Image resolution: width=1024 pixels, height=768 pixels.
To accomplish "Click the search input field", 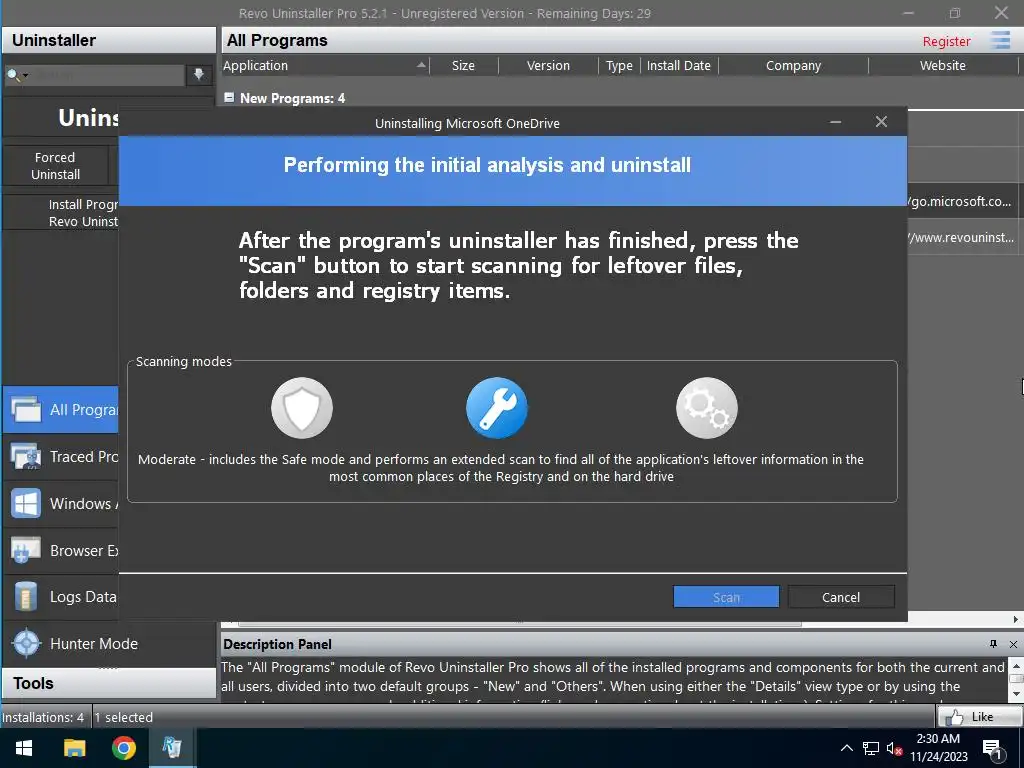I will coord(108,75).
